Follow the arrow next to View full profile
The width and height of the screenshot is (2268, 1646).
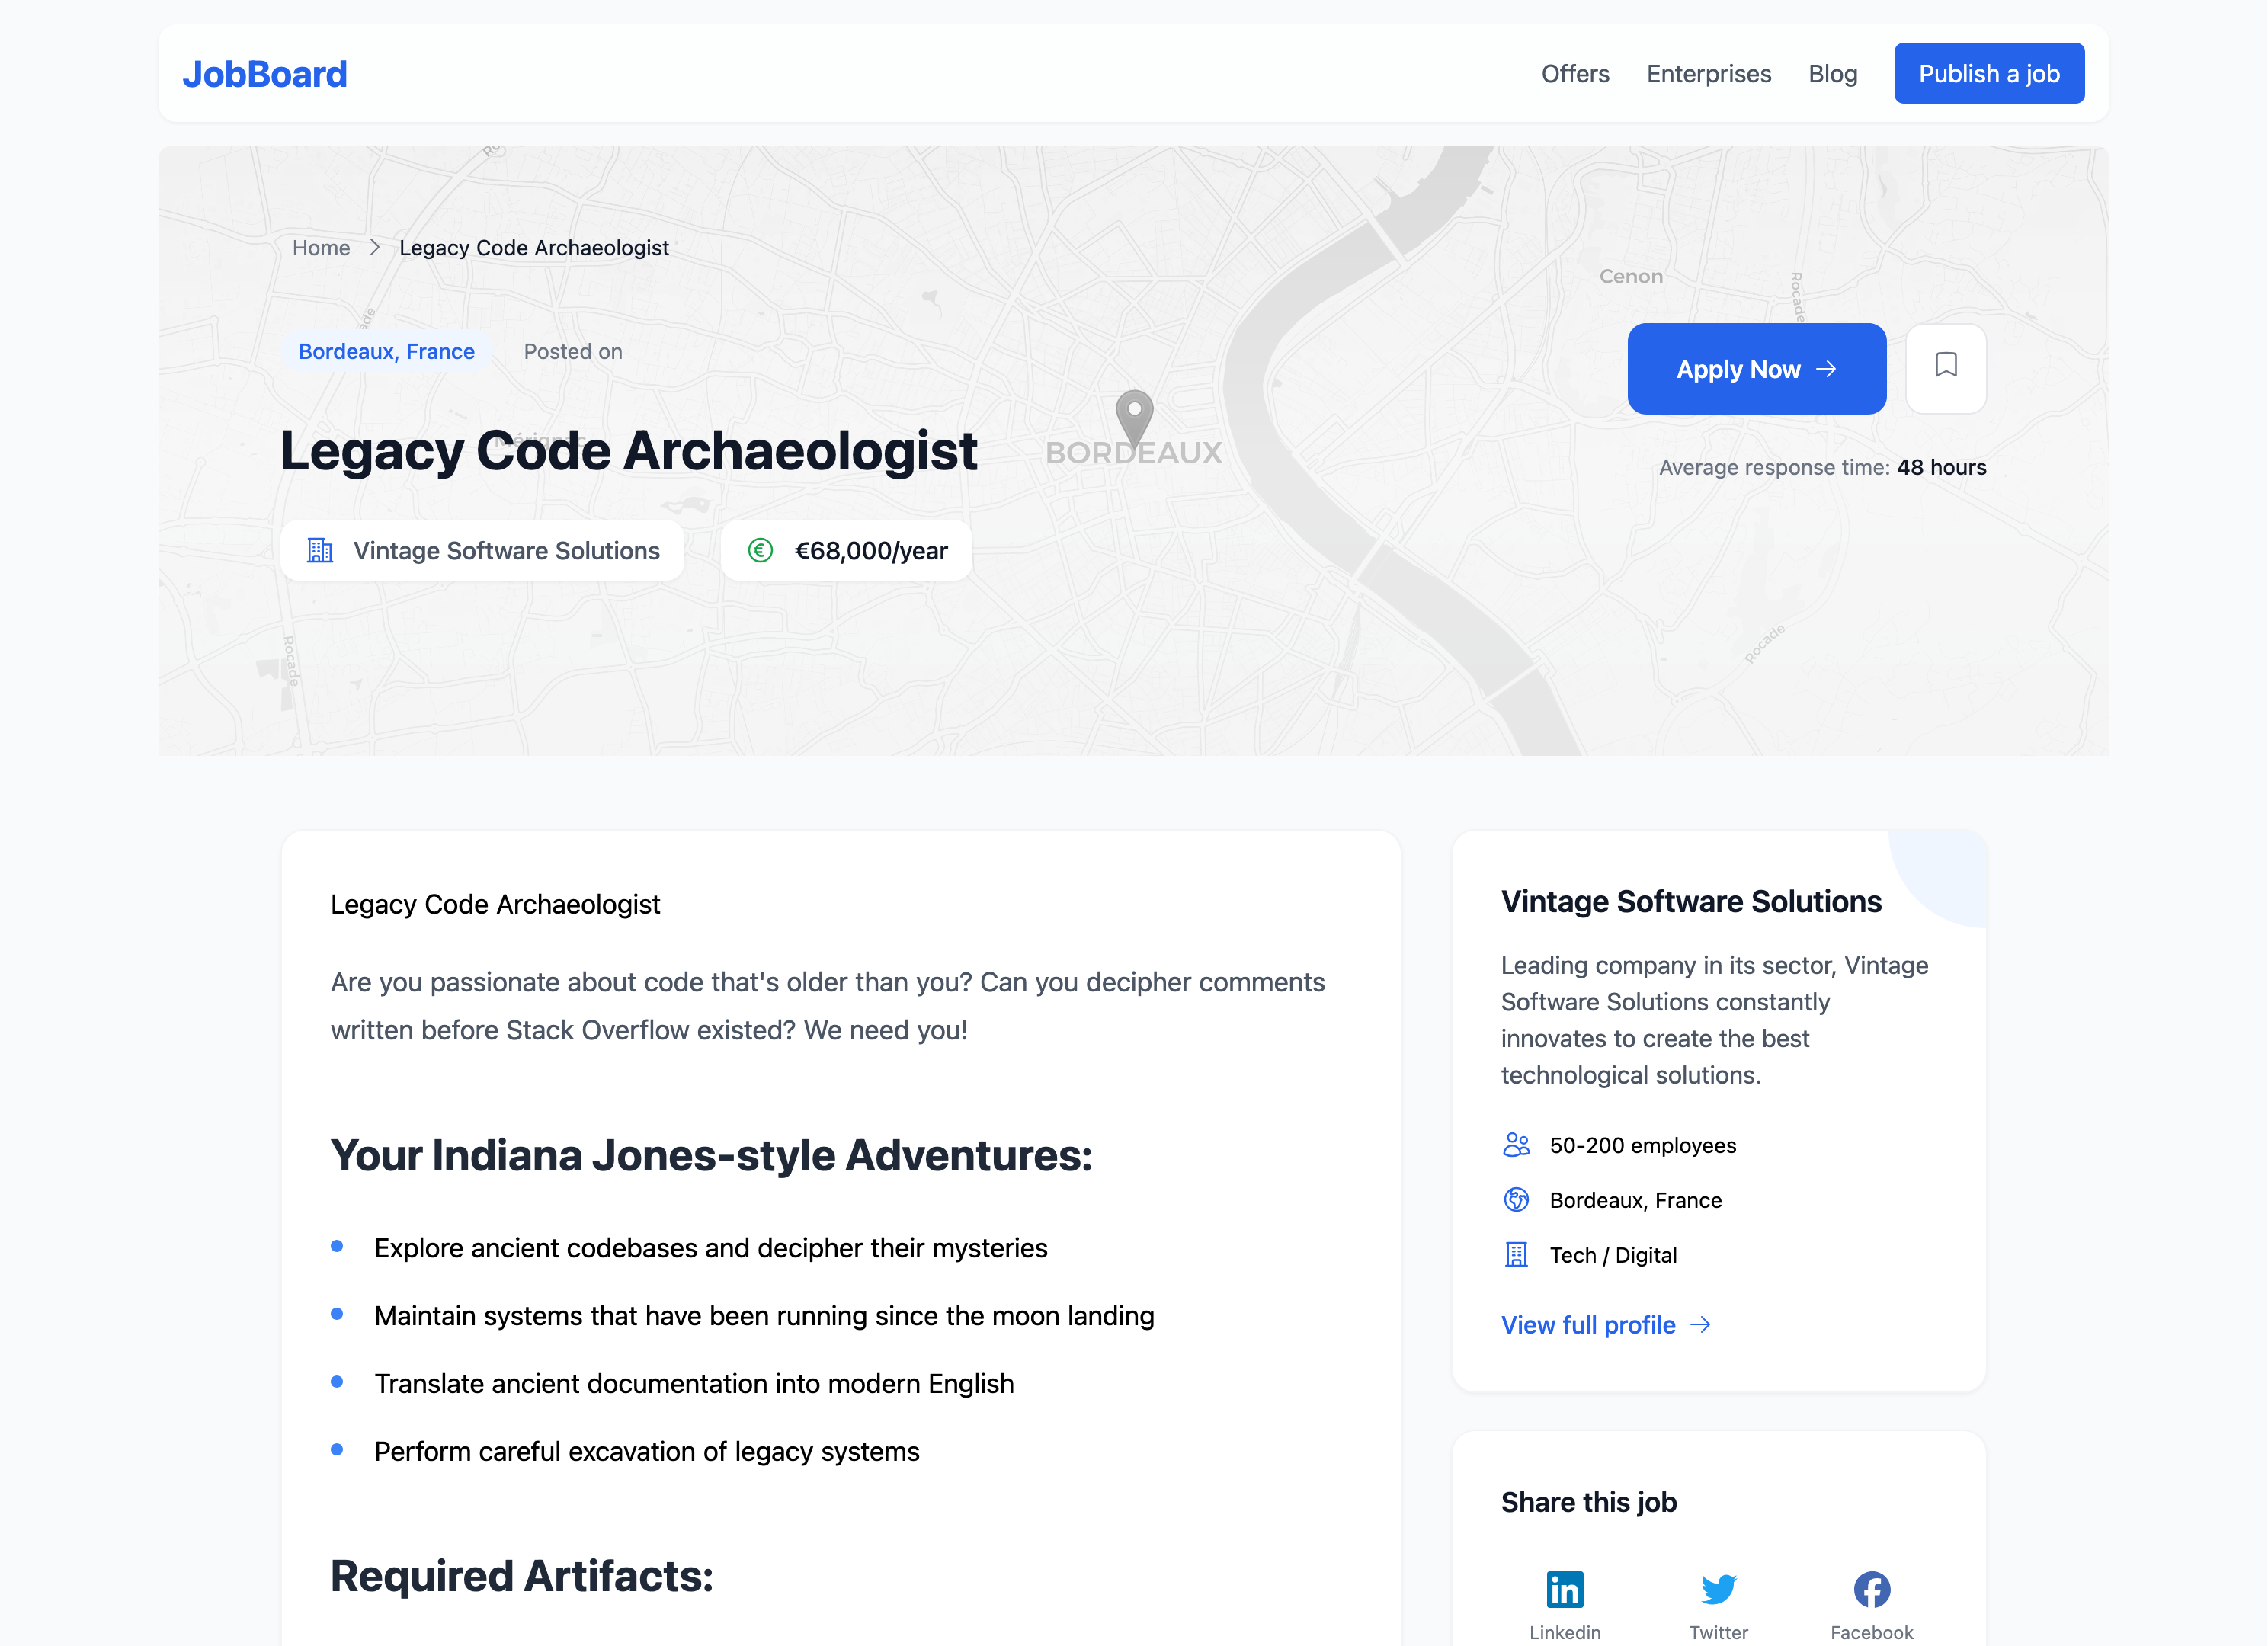coord(1700,1324)
